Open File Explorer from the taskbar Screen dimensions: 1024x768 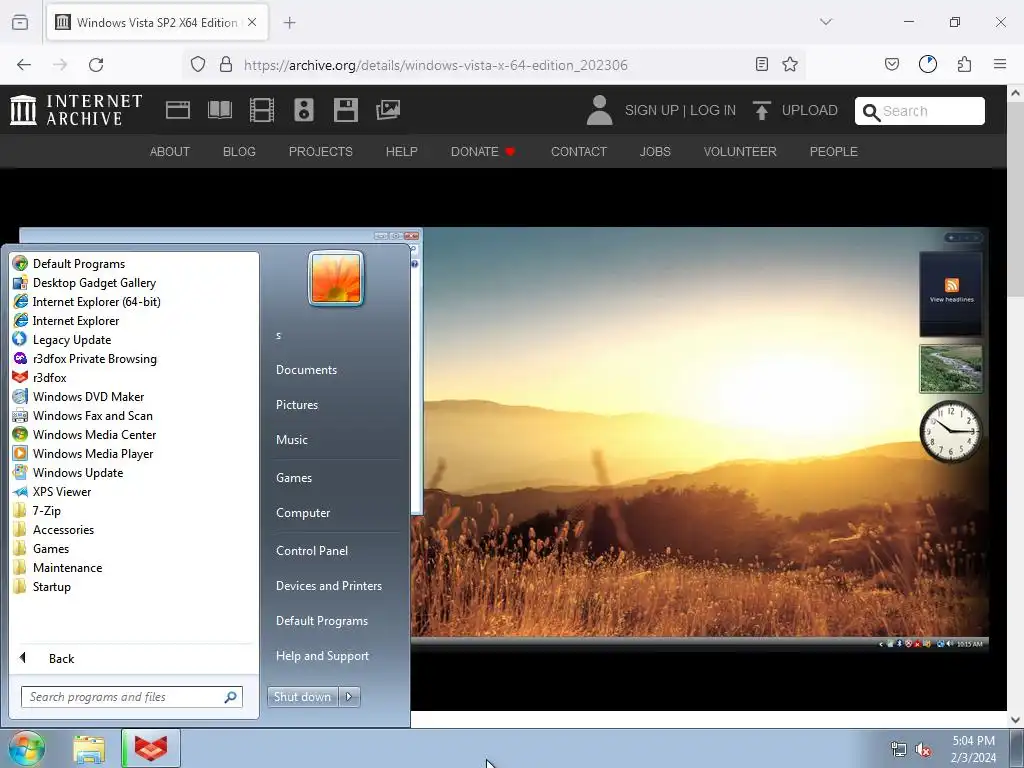89,749
